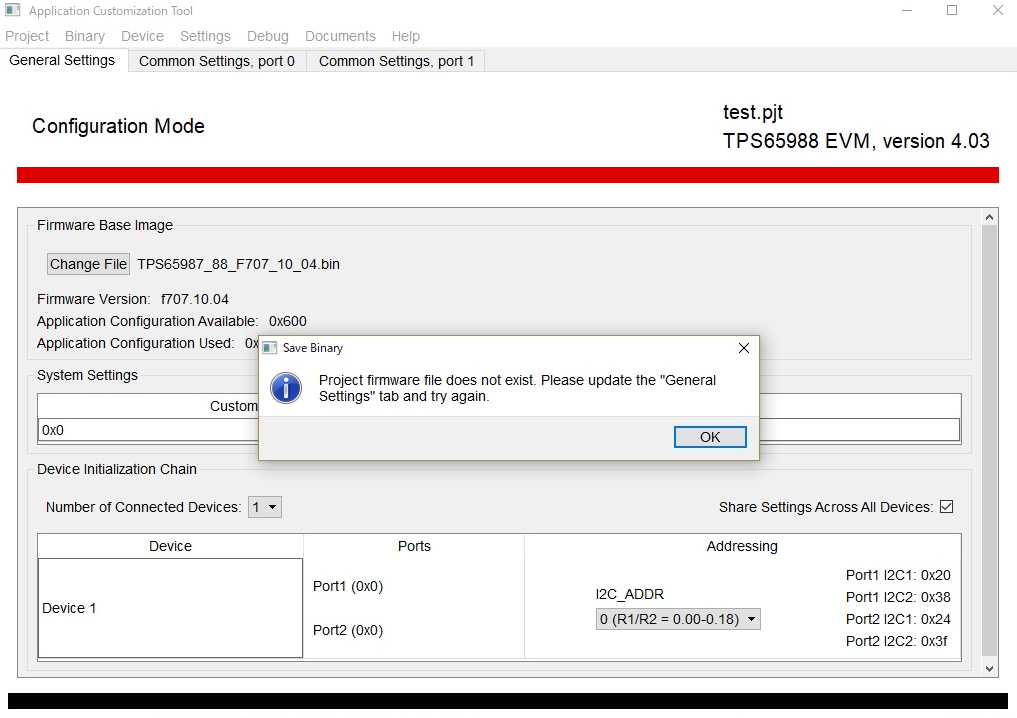The image size is (1017, 718).
Task: Toggle Share Settings Across All Devices checkbox
Action: (x=946, y=507)
